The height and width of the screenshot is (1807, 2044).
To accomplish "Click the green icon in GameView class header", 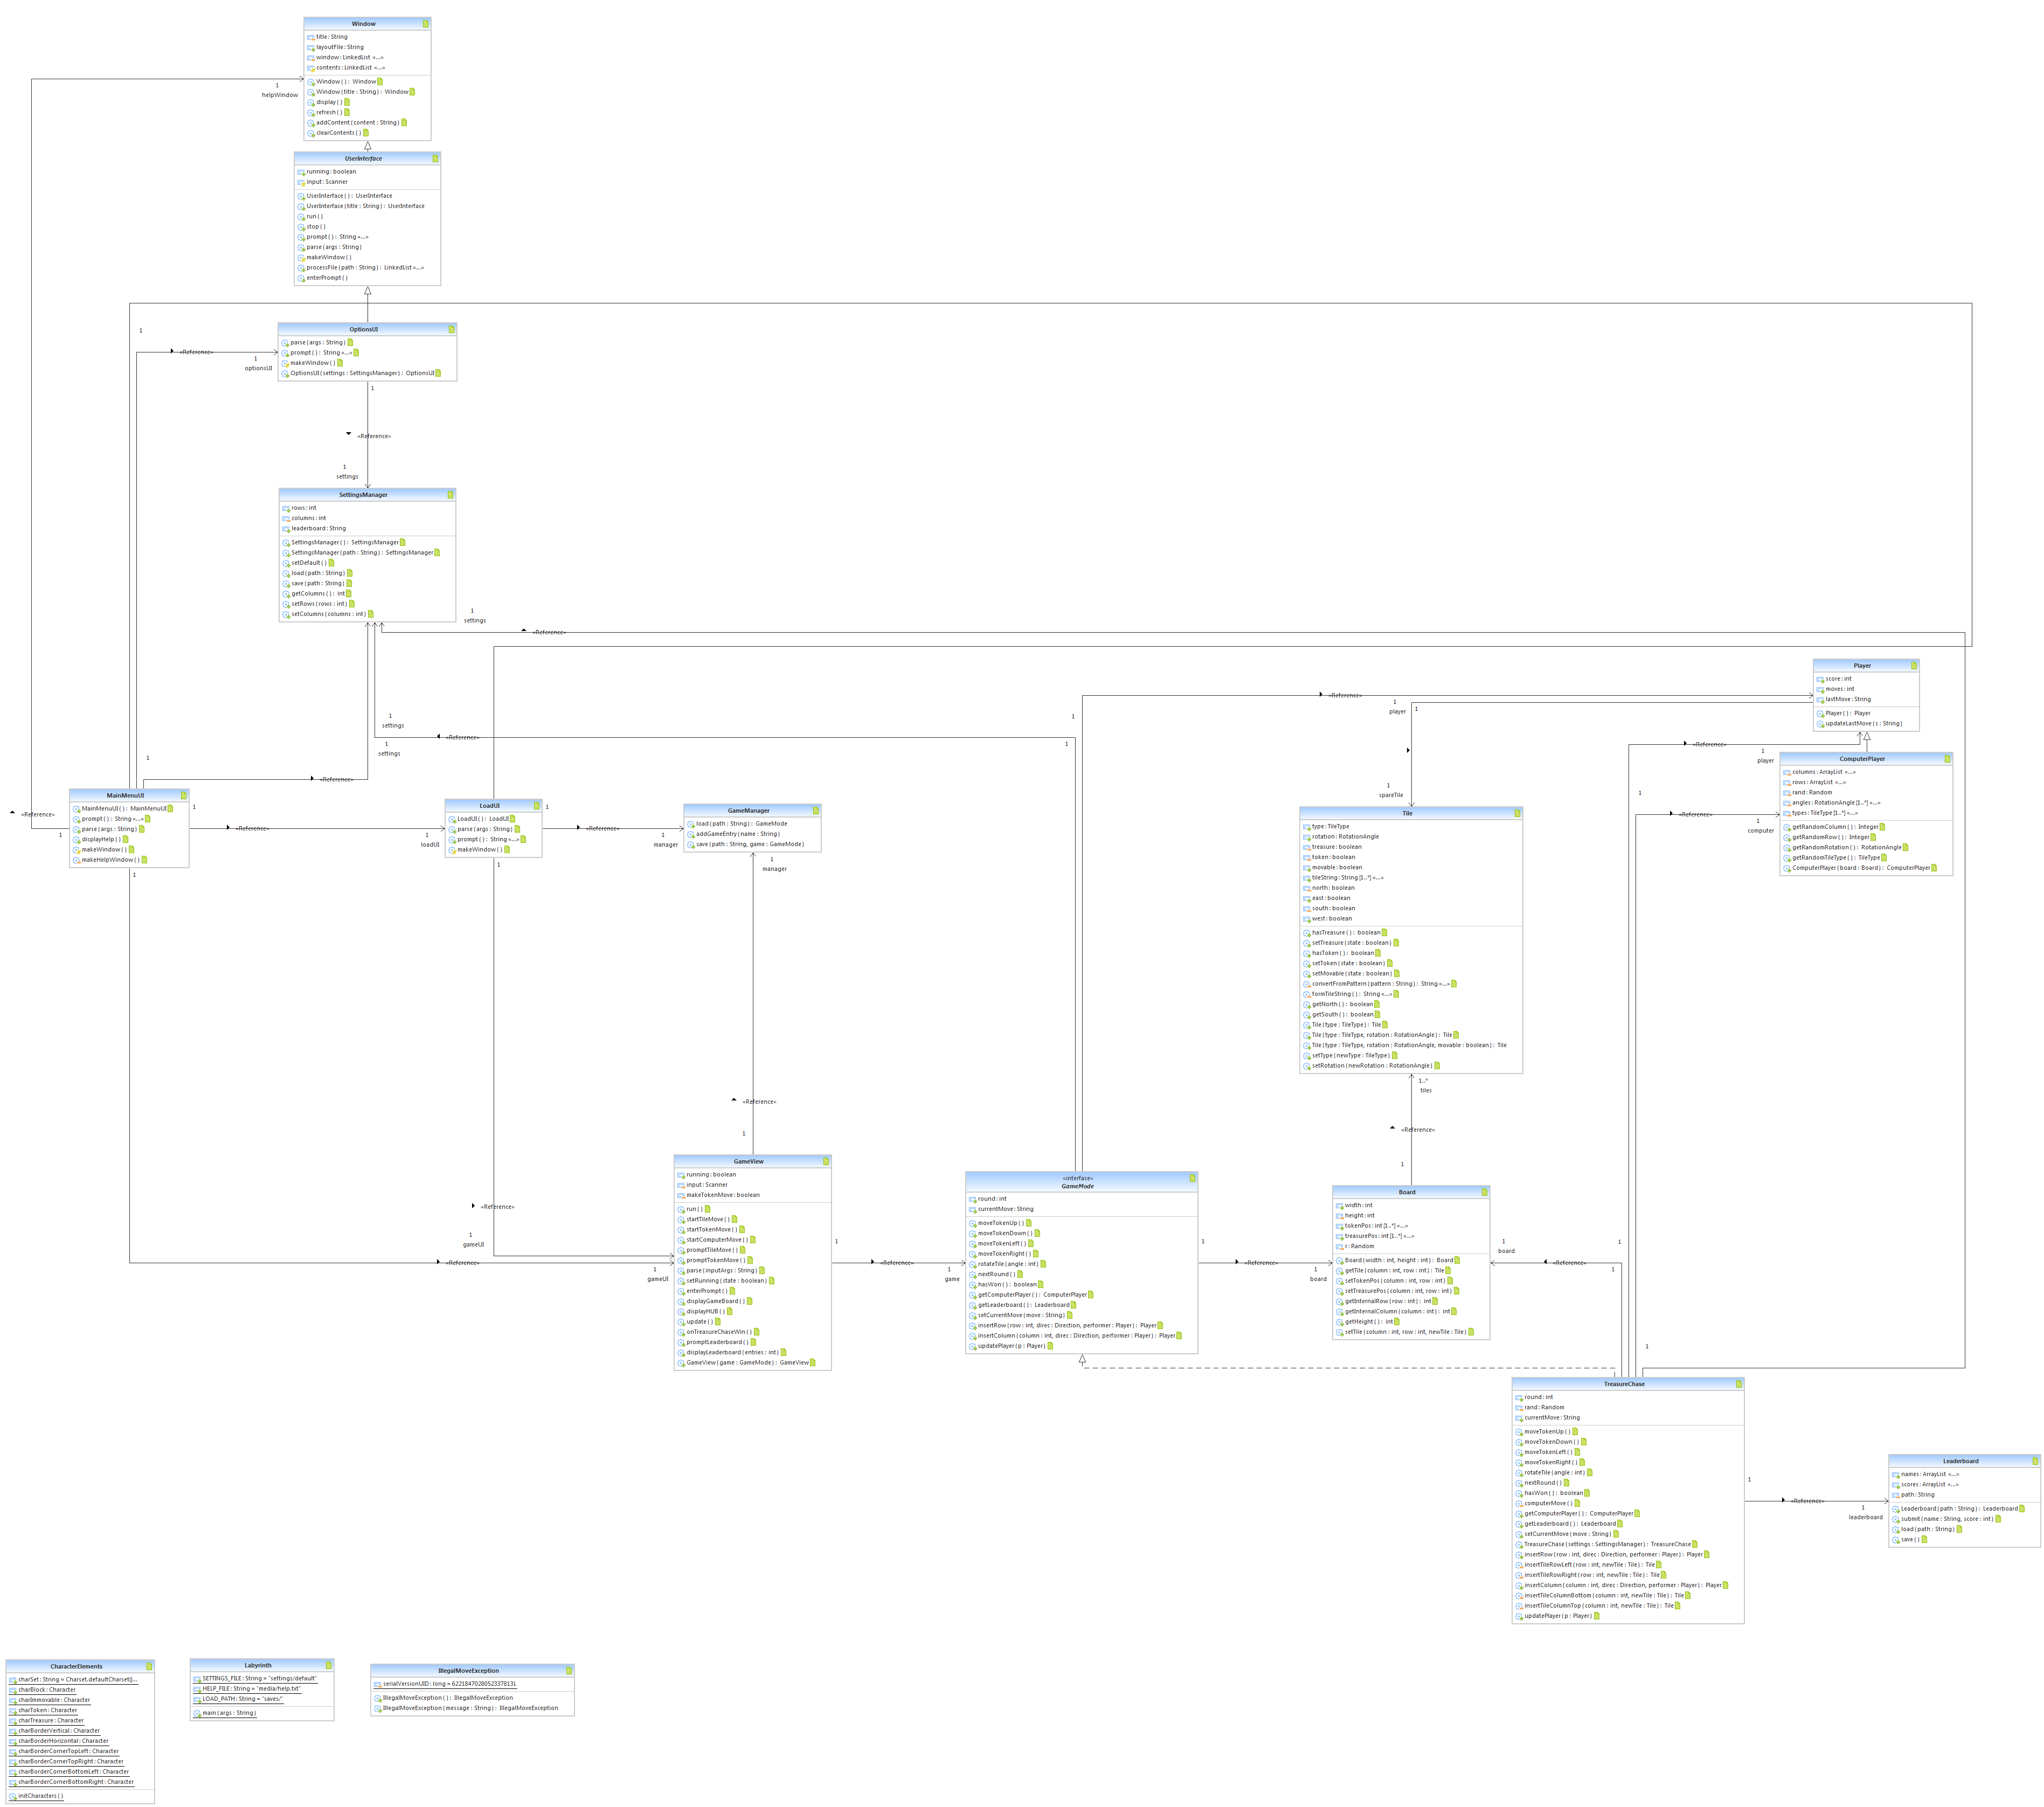I will (x=826, y=1161).
